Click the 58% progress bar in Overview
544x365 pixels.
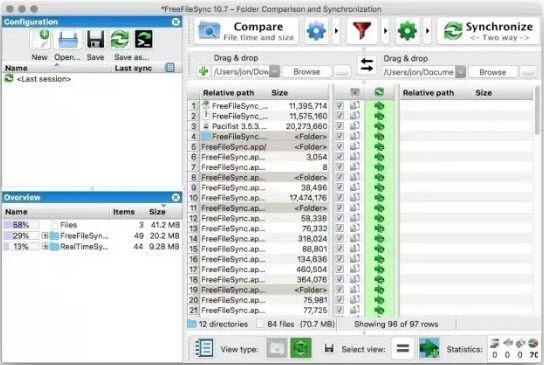[21, 225]
